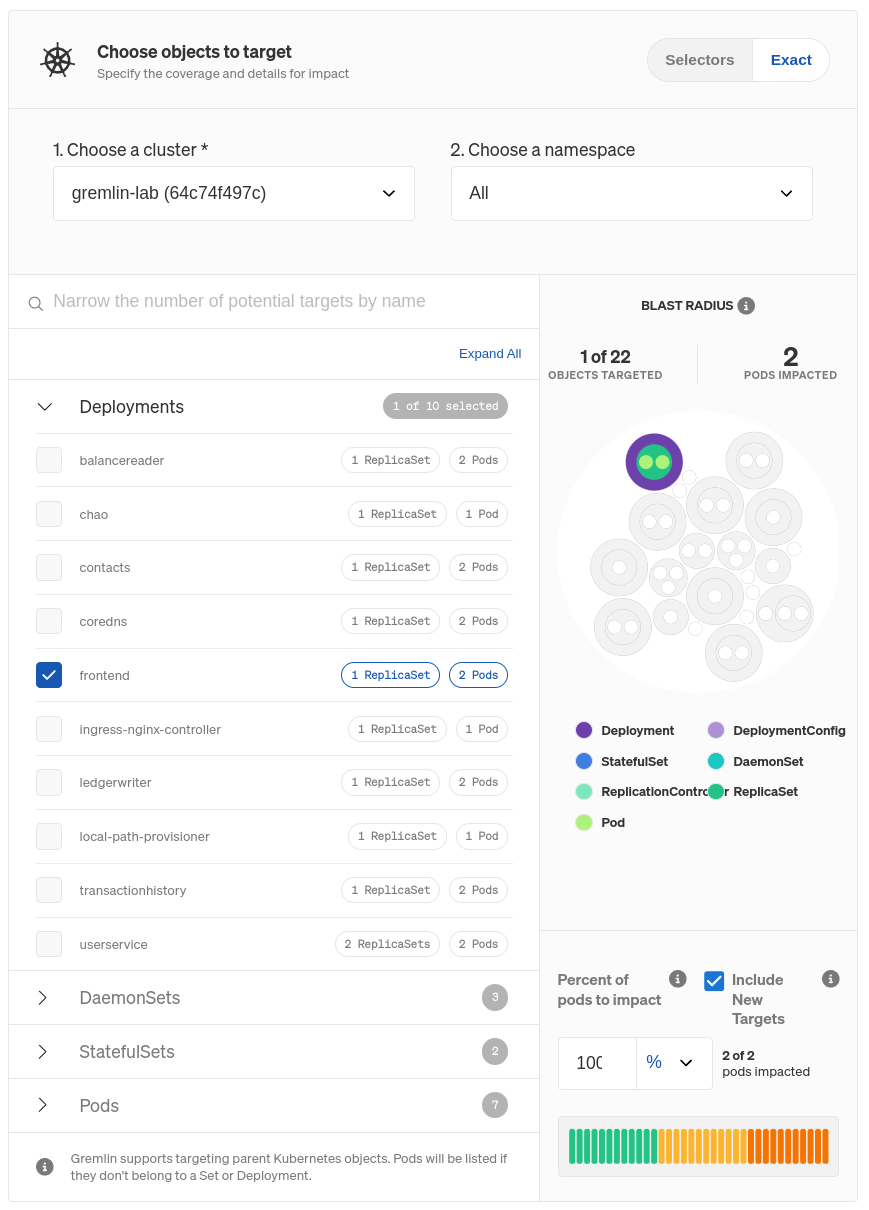Click the ReplicaSet legend green dot
Viewport: 869px width, 1210px height.
716,791
